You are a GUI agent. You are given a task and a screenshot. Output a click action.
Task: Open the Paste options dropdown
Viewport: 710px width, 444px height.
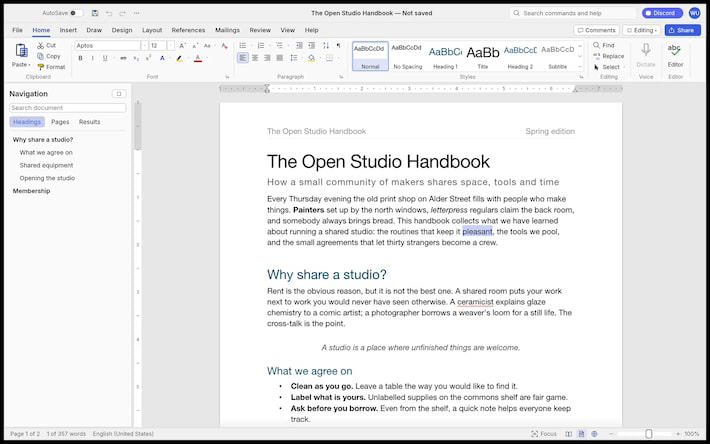tap(21, 65)
